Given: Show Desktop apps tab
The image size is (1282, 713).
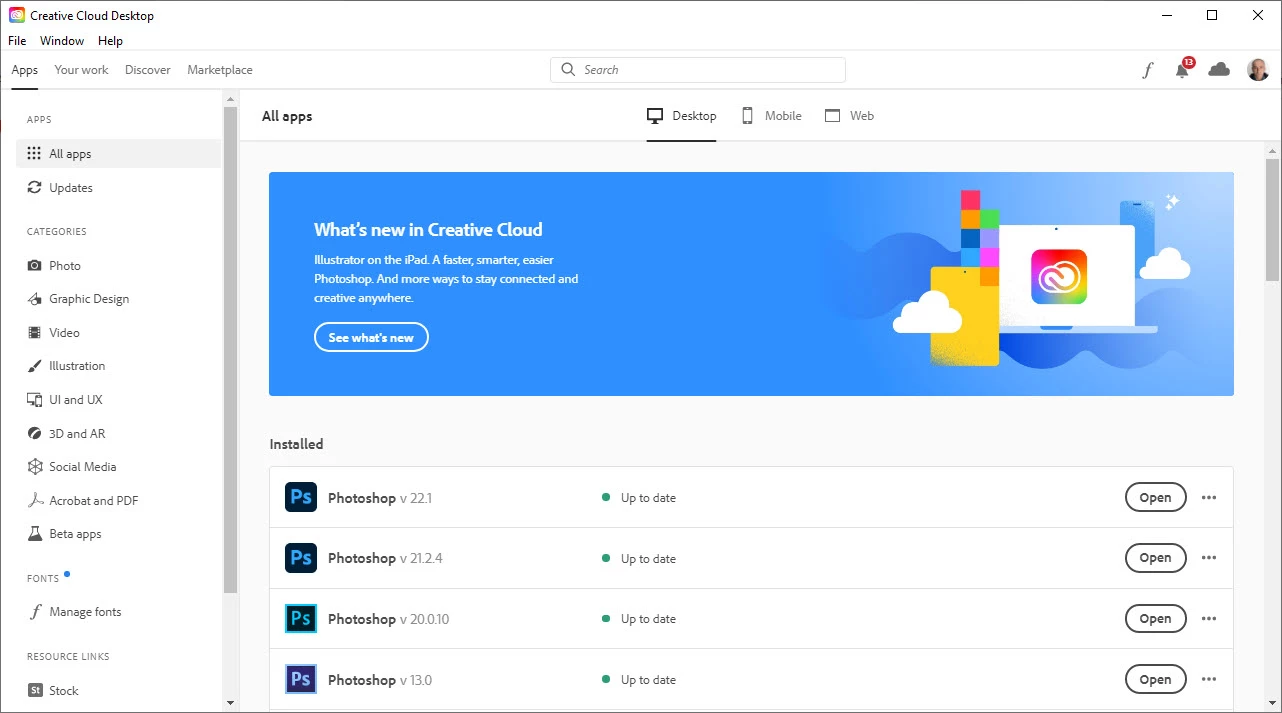Looking at the screenshot, I should [x=682, y=116].
